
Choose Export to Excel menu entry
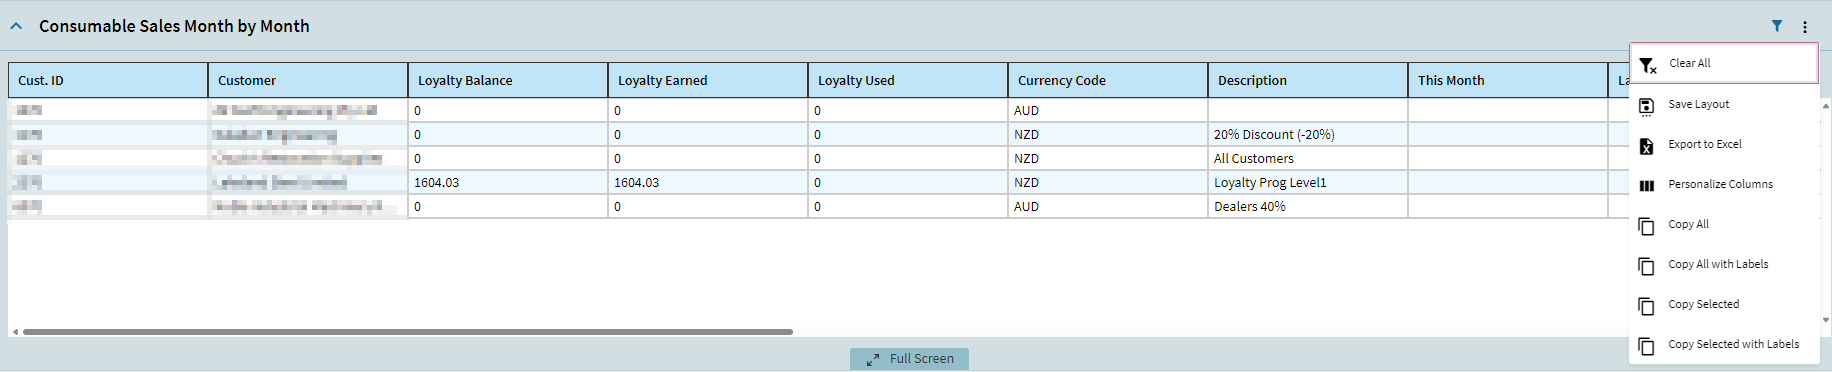click(1724, 144)
